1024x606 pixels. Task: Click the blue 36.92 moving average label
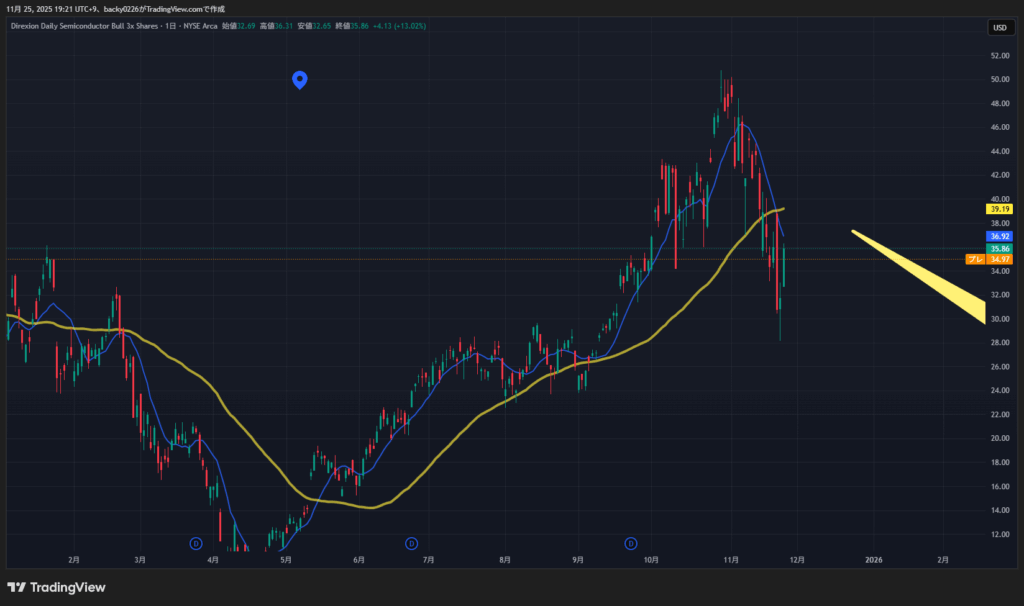pyautogui.click(x=999, y=236)
